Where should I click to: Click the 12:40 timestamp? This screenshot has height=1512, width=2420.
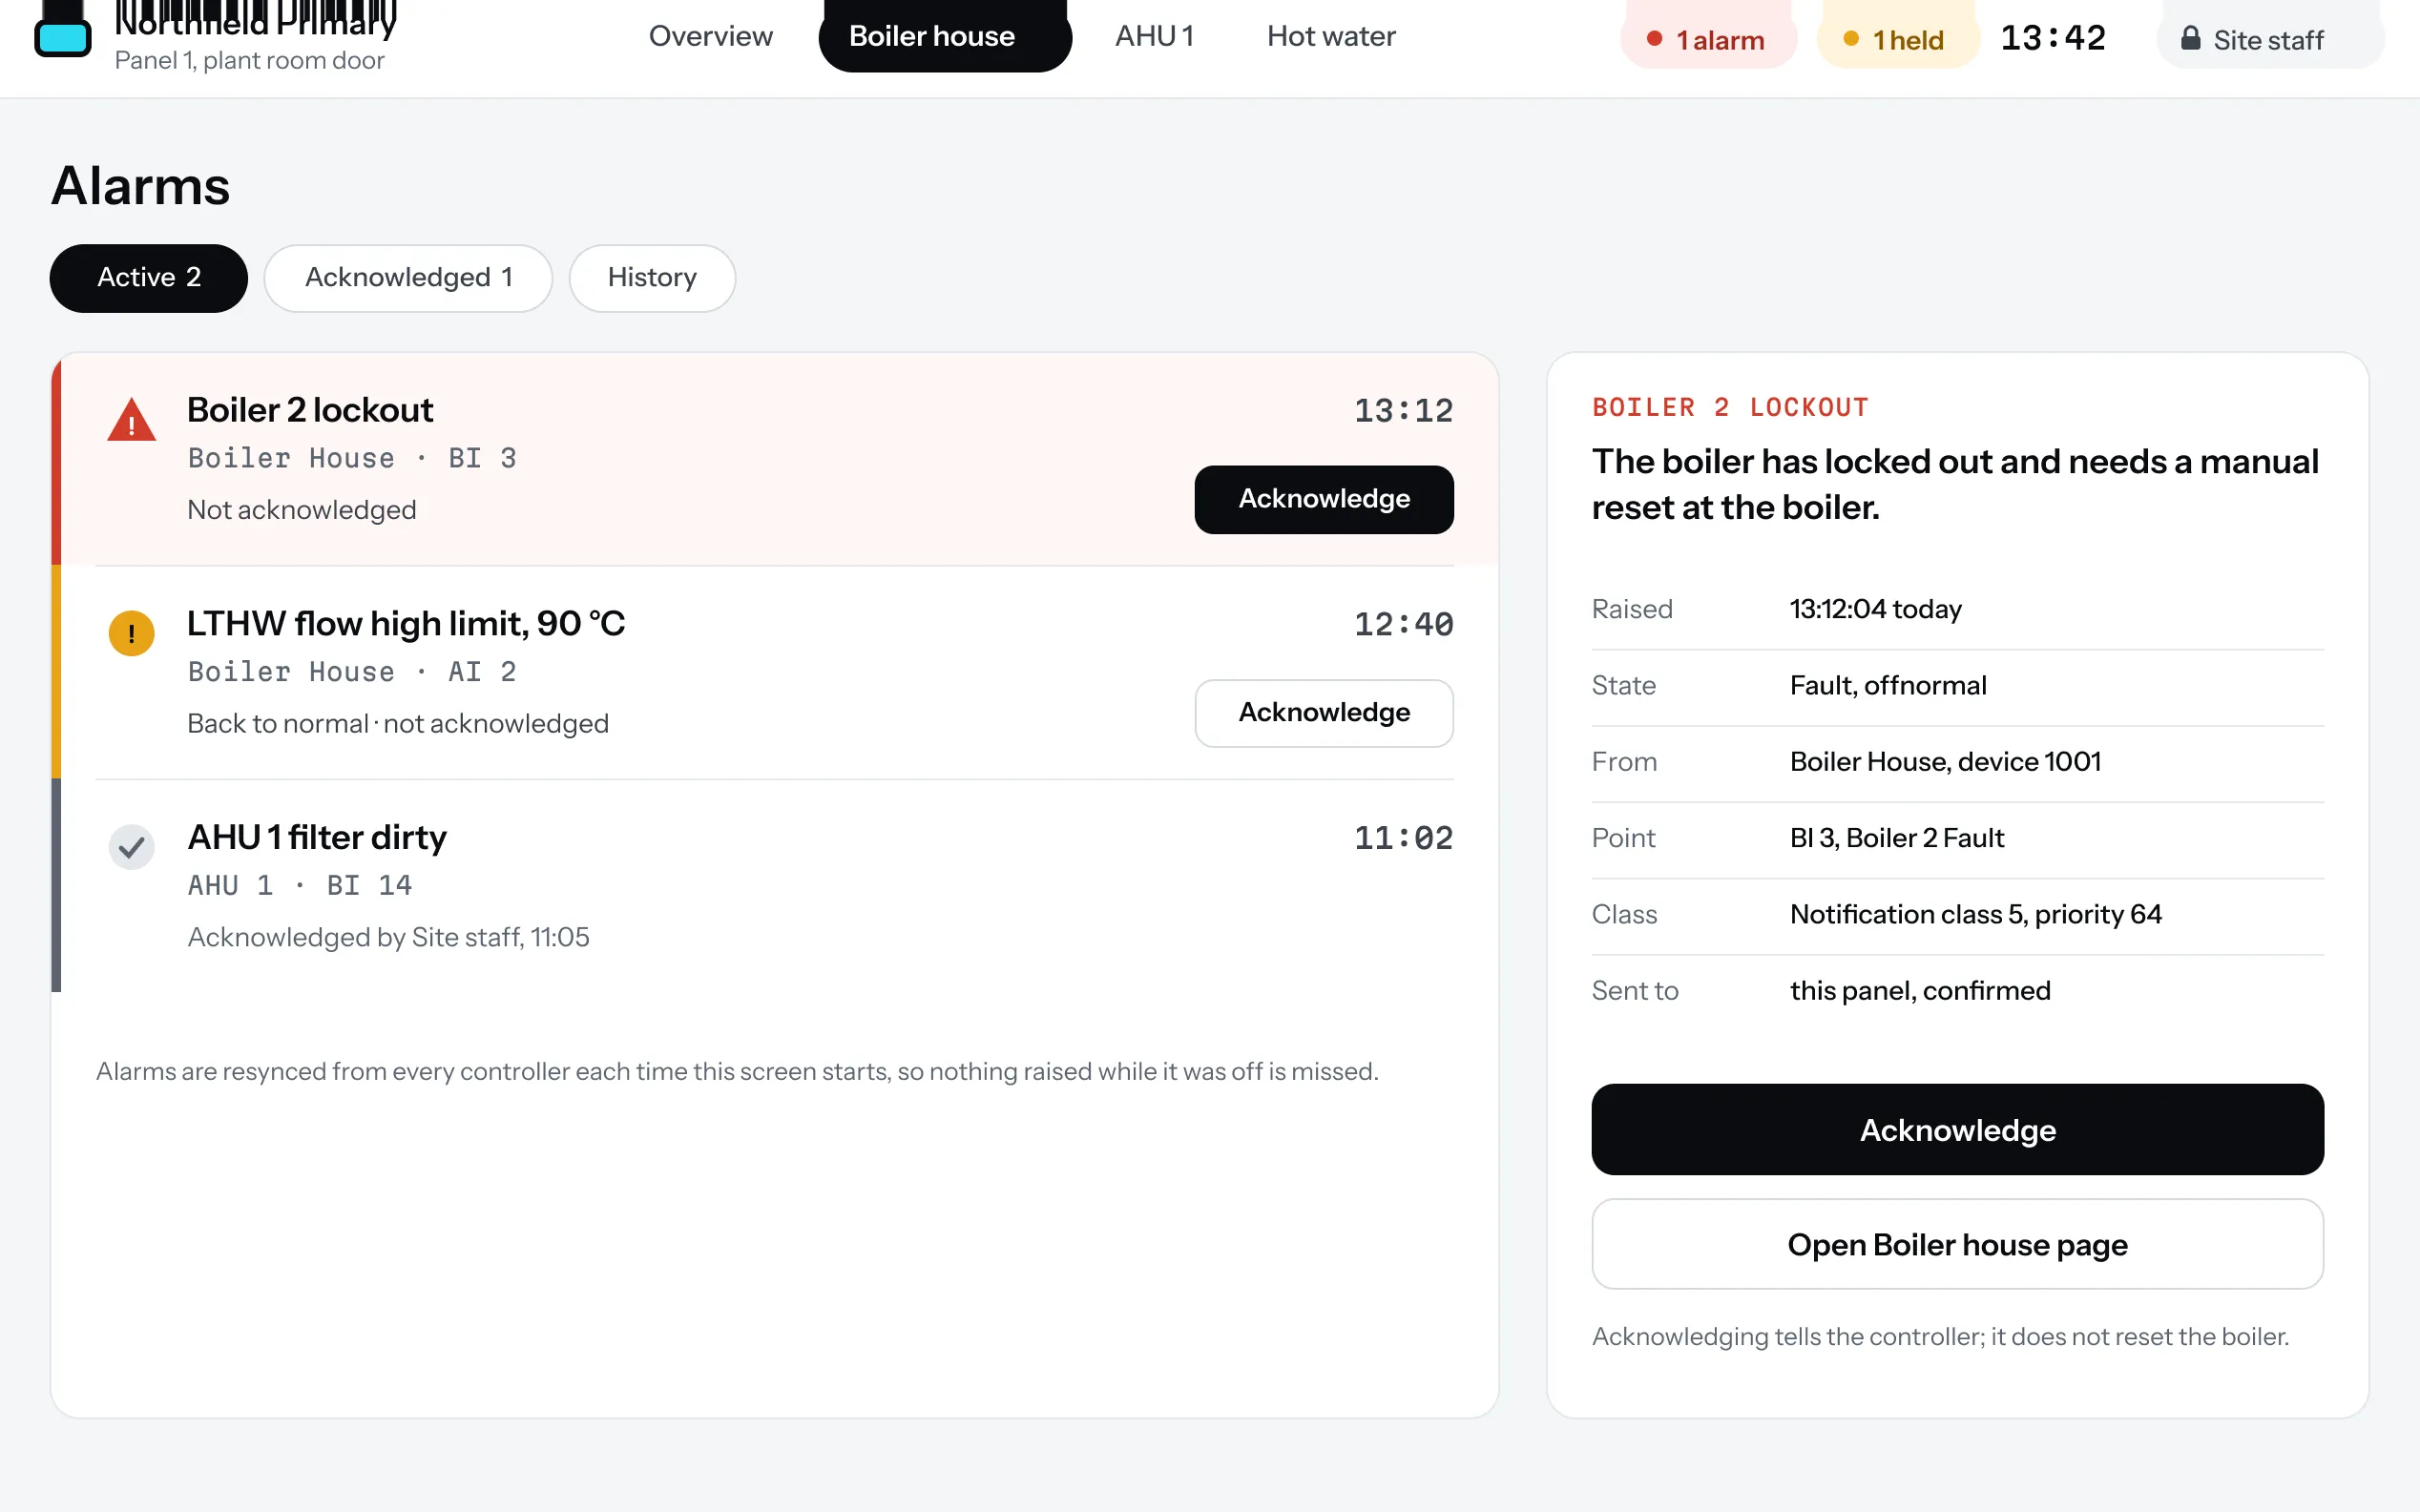coord(1403,625)
